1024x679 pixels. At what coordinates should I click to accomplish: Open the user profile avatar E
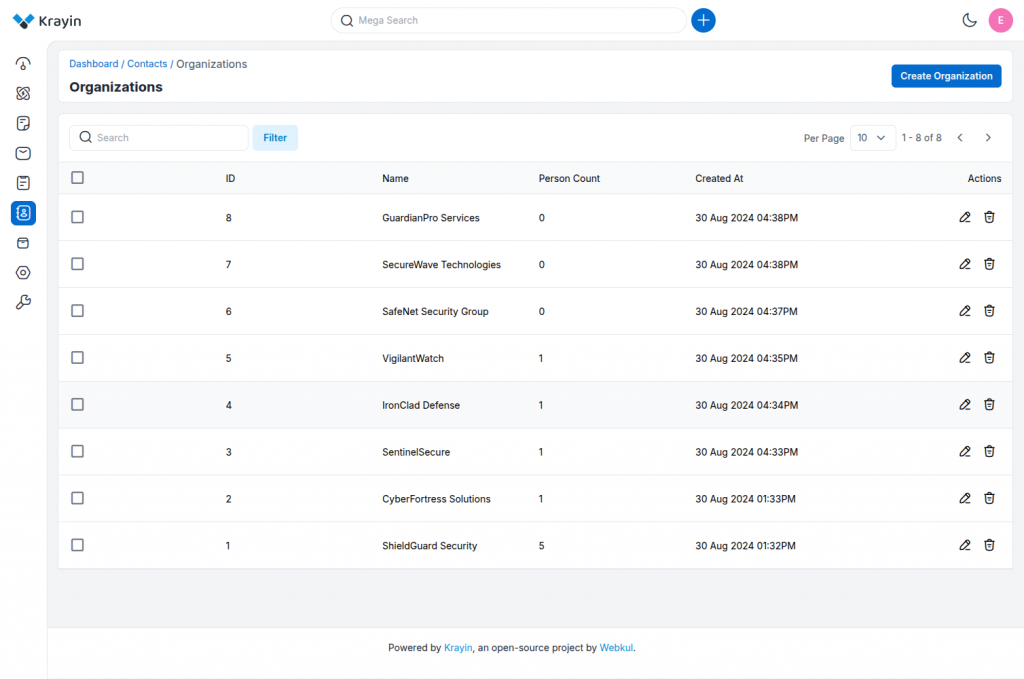pos(1000,20)
